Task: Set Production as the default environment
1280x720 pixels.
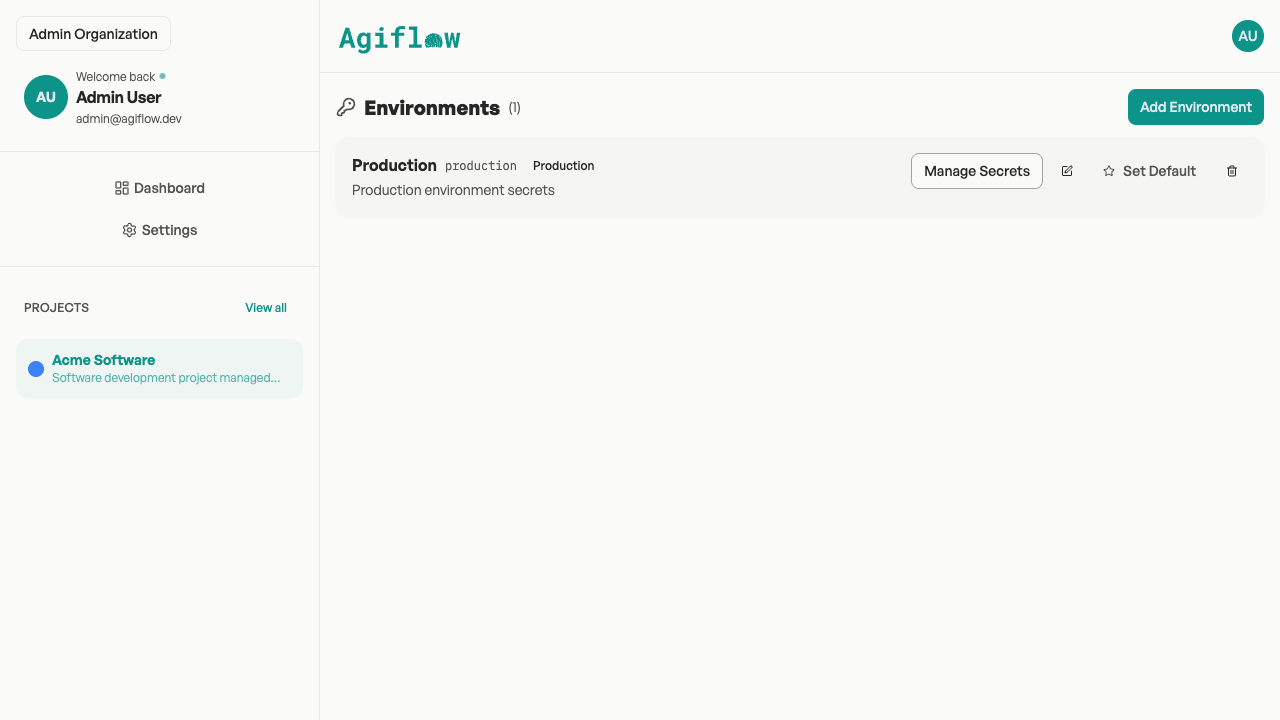Action: pos(1149,171)
